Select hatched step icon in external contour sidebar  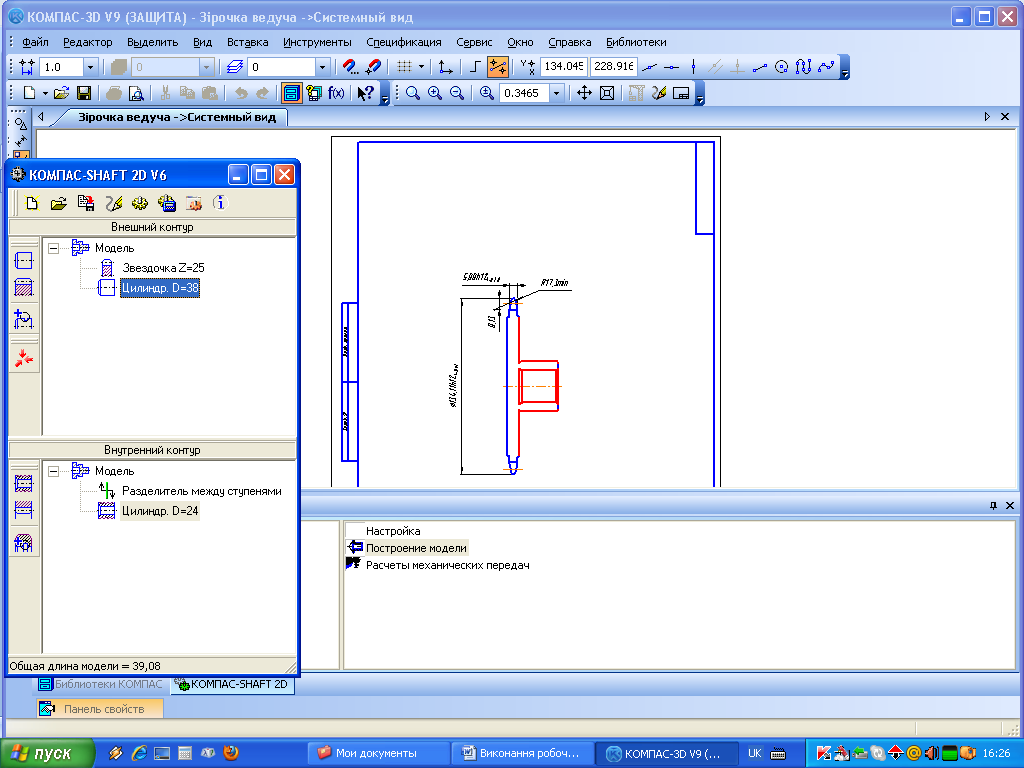coord(24,287)
